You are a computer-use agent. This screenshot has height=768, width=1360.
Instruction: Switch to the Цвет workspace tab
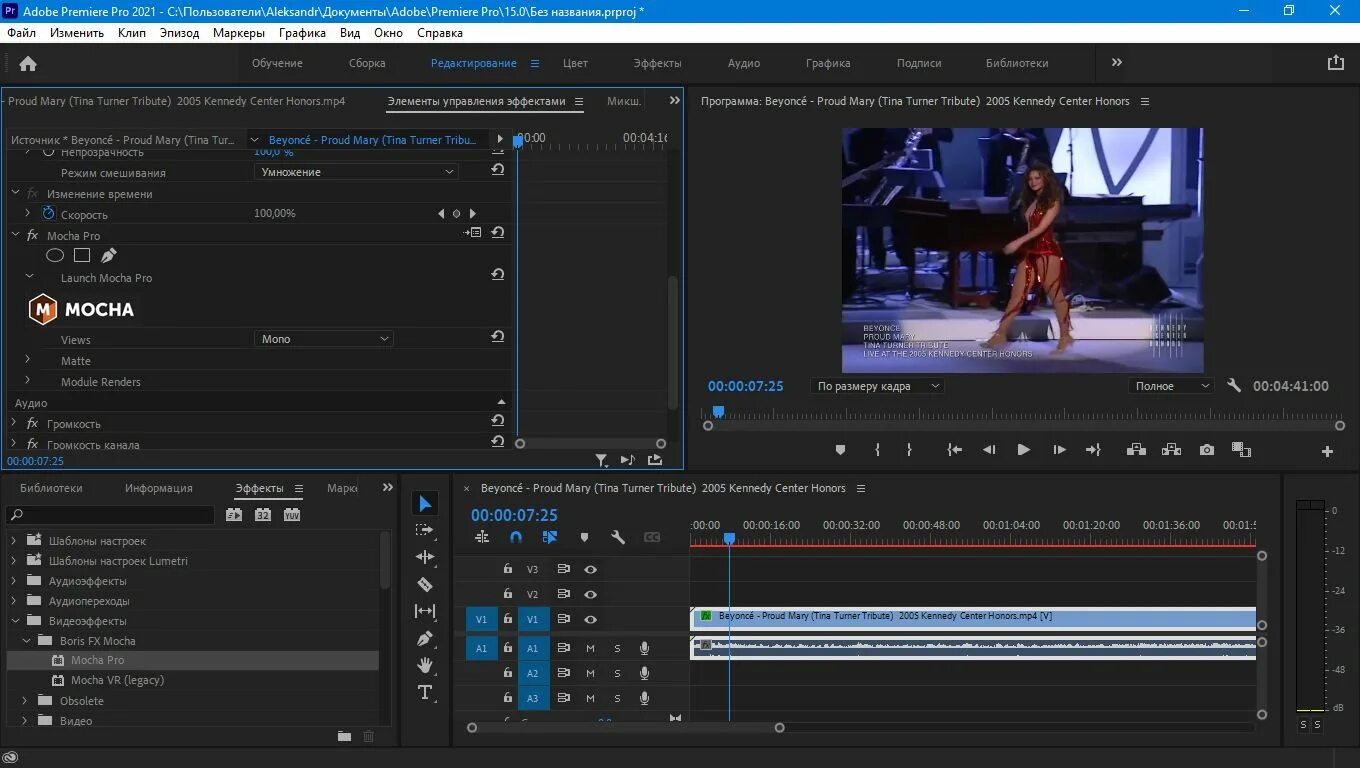[x=575, y=63]
